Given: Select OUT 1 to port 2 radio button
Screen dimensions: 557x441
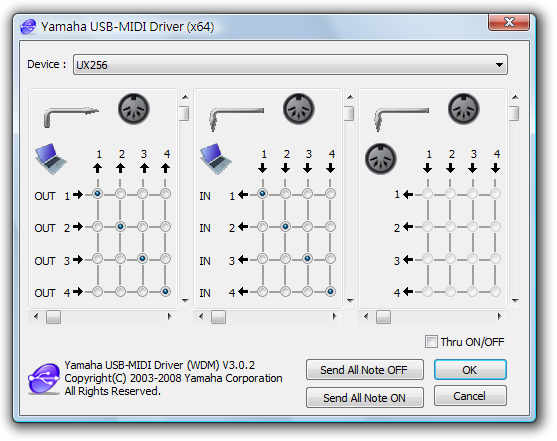Looking at the screenshot, I should 120,194.
